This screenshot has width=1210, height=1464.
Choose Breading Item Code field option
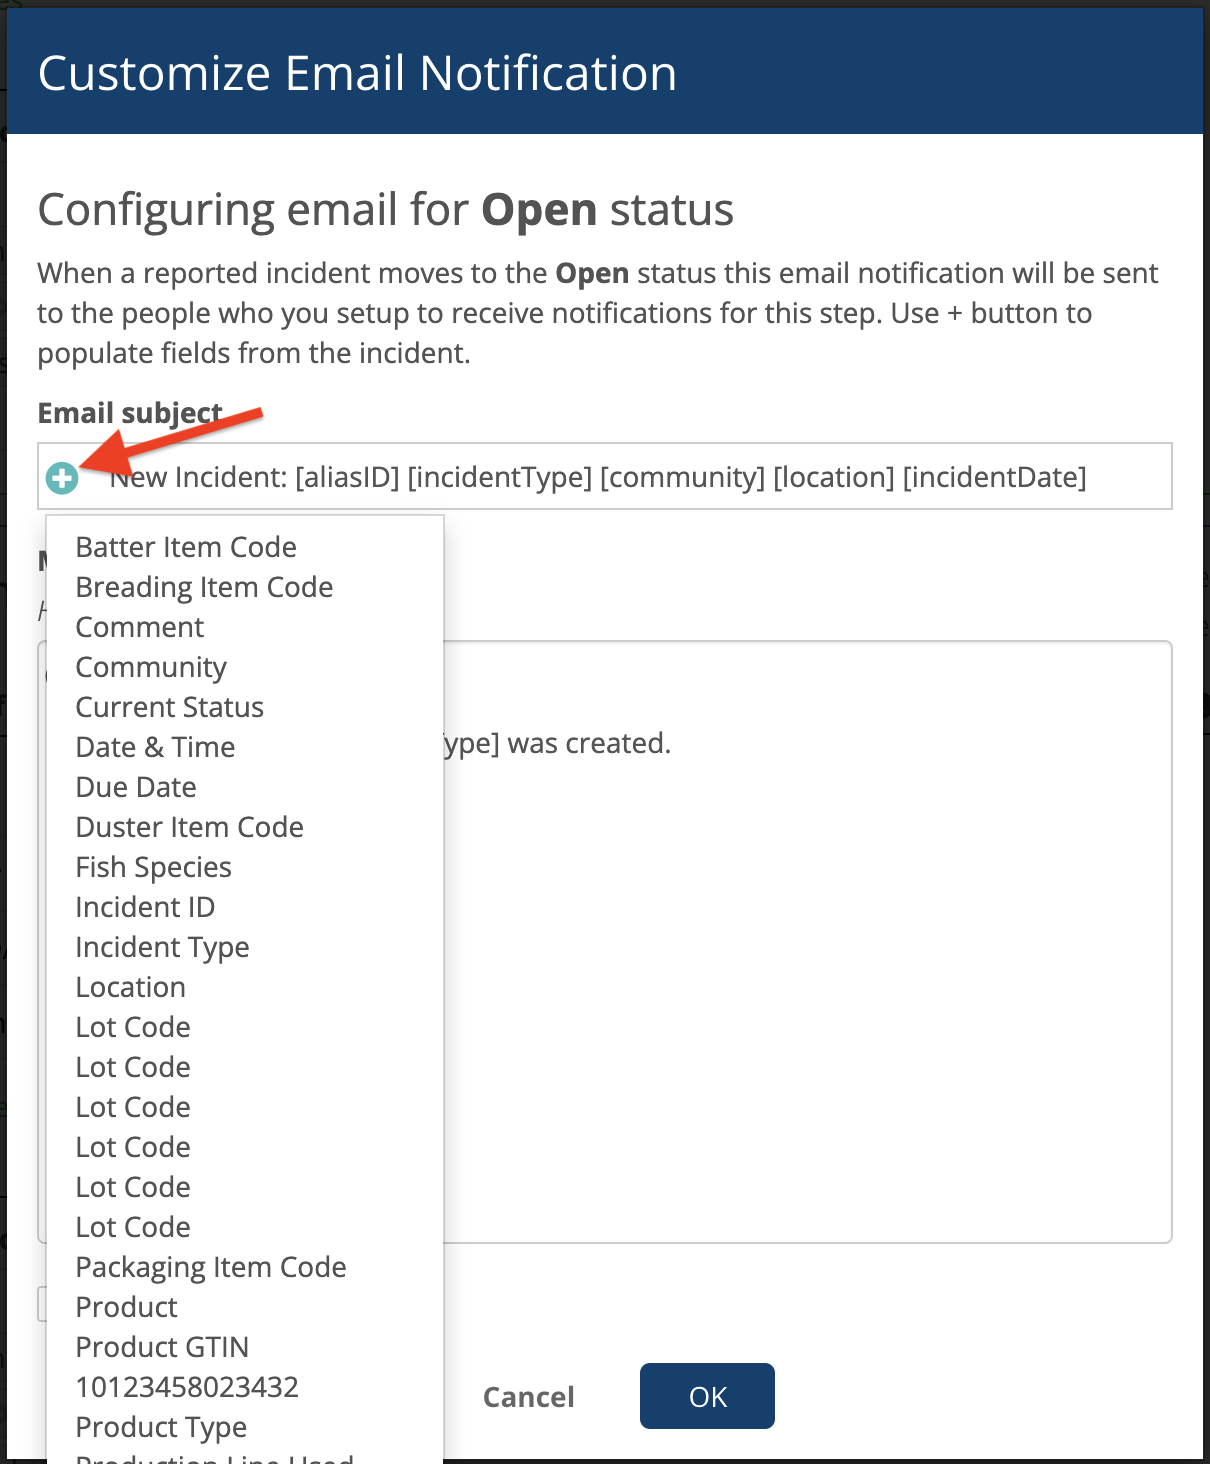(204, 587)
